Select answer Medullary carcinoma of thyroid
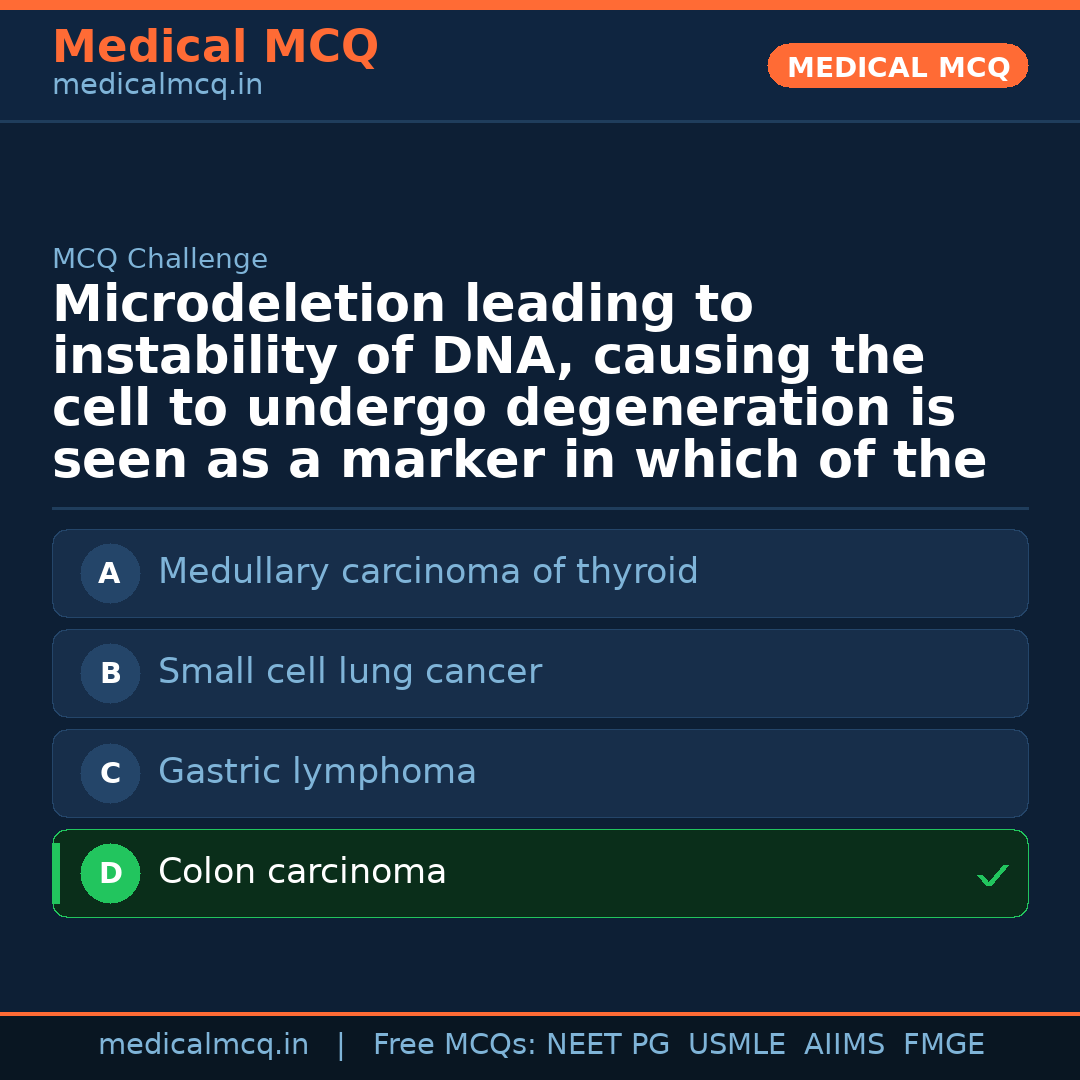The image size is (1080, 1080). pos(428,572)
